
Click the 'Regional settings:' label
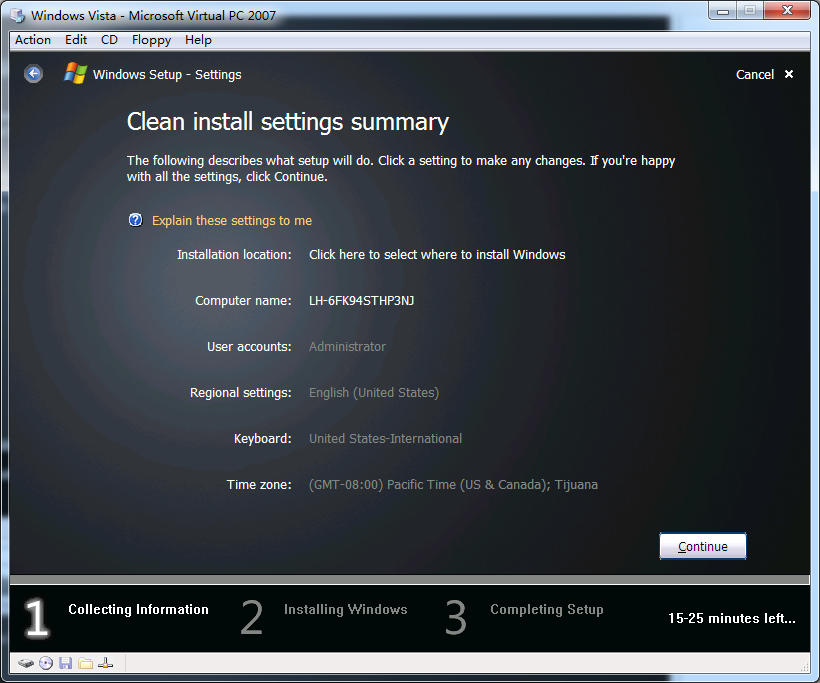[241, 393]
